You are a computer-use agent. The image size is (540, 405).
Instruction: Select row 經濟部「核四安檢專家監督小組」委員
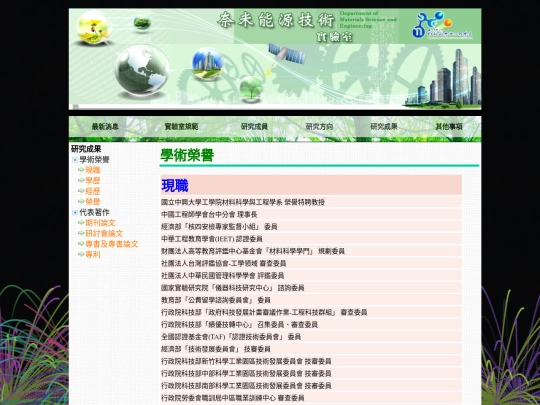pyautogui.click(x=311, y=227)
